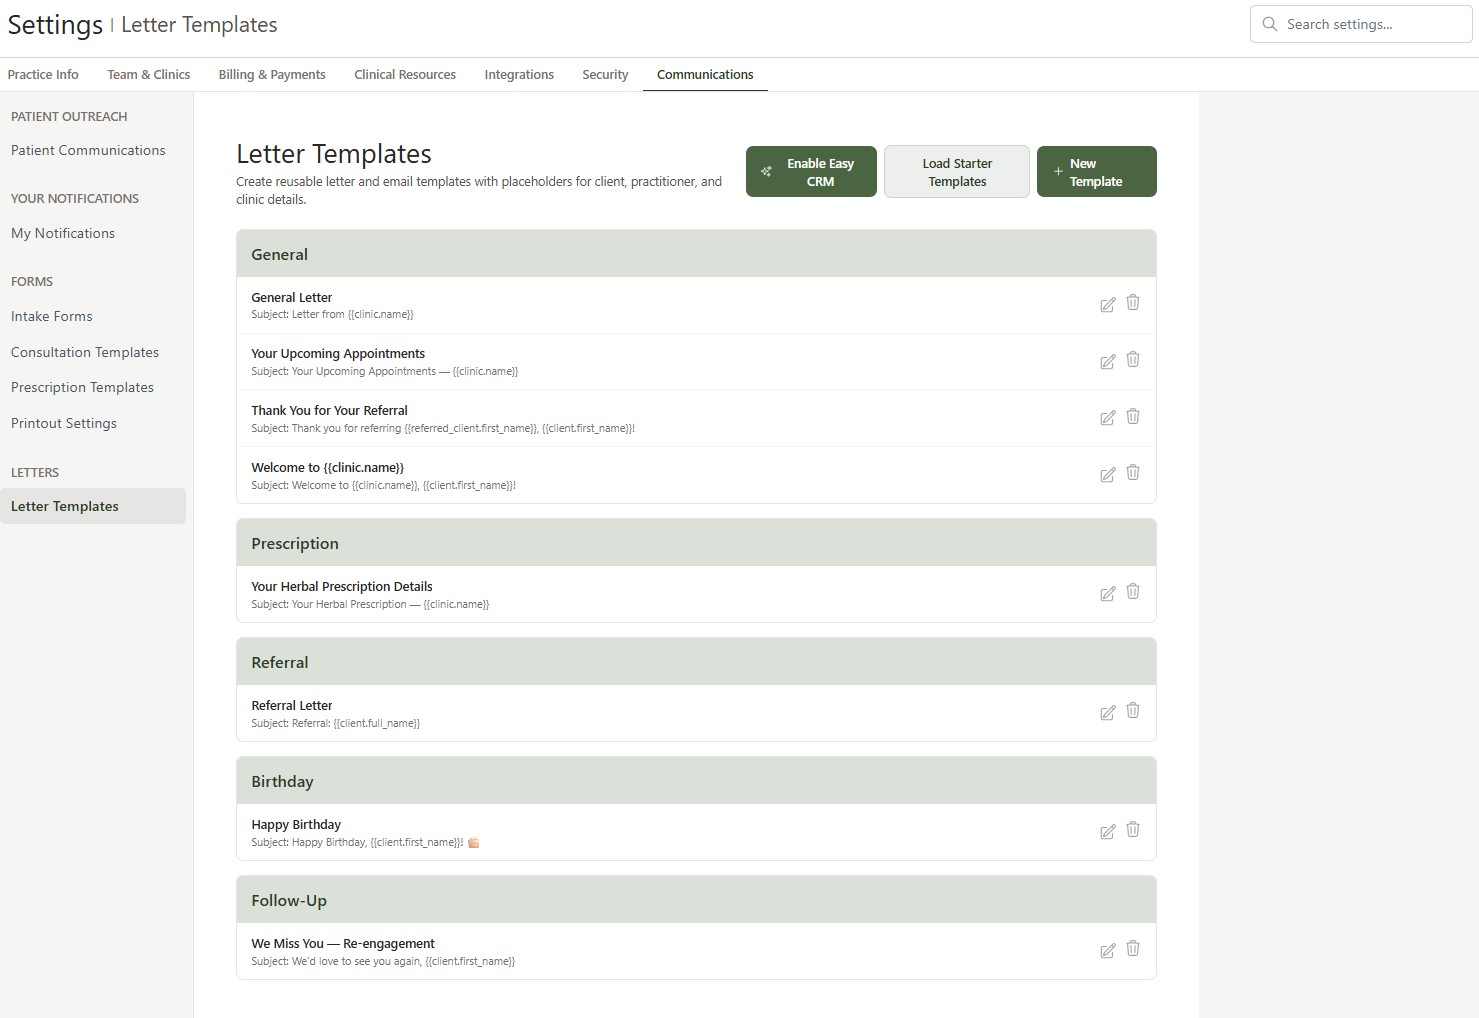Enable Easy CRM
This screenshot has height=1018, width=1479.
[x=810, y=171]
